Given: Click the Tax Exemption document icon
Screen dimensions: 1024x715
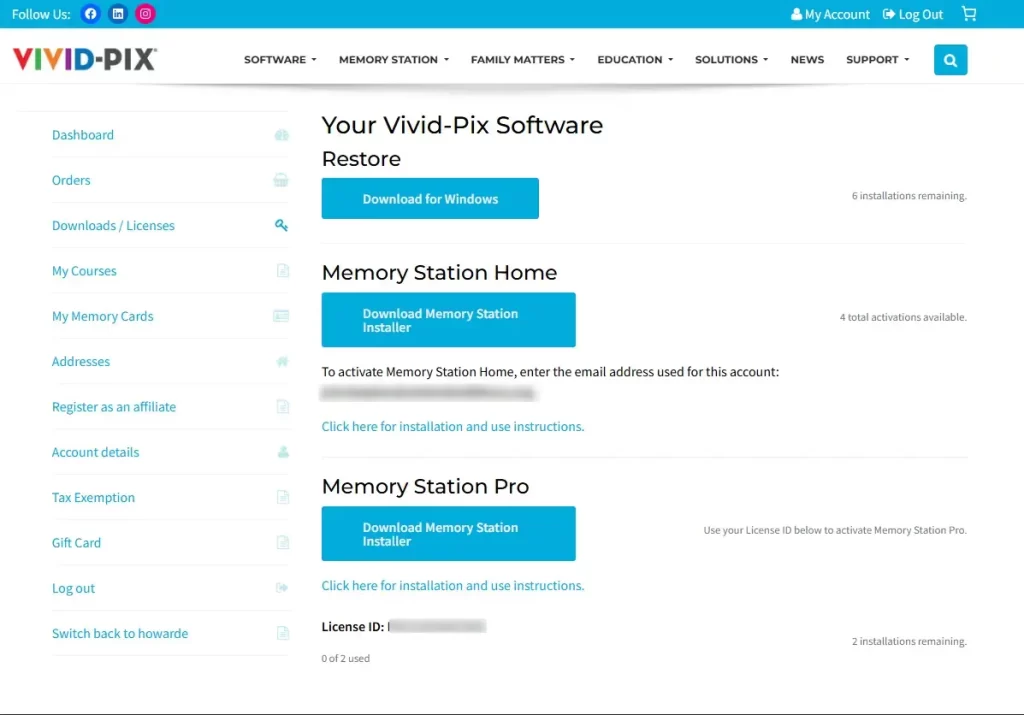Looking at the screenshot, I should [283, 498].
